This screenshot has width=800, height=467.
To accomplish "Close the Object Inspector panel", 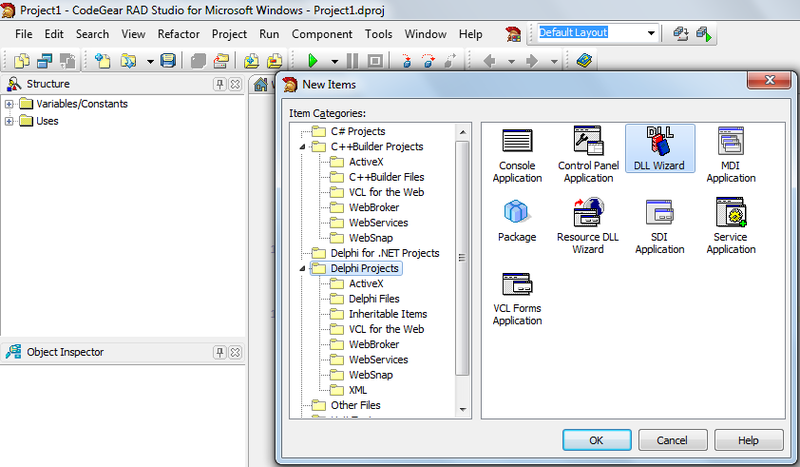I will tap(235, 352).
